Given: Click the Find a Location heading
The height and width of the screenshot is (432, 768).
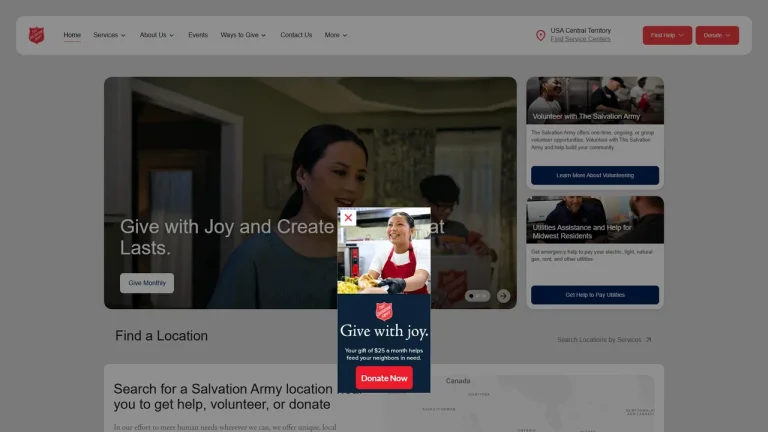Looking at the screenshot, I should click(161, 336).
